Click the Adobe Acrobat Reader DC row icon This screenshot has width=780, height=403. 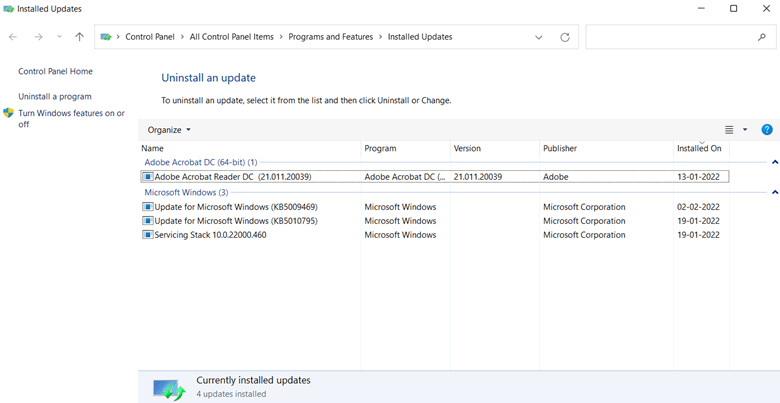(x=147, y=177)
